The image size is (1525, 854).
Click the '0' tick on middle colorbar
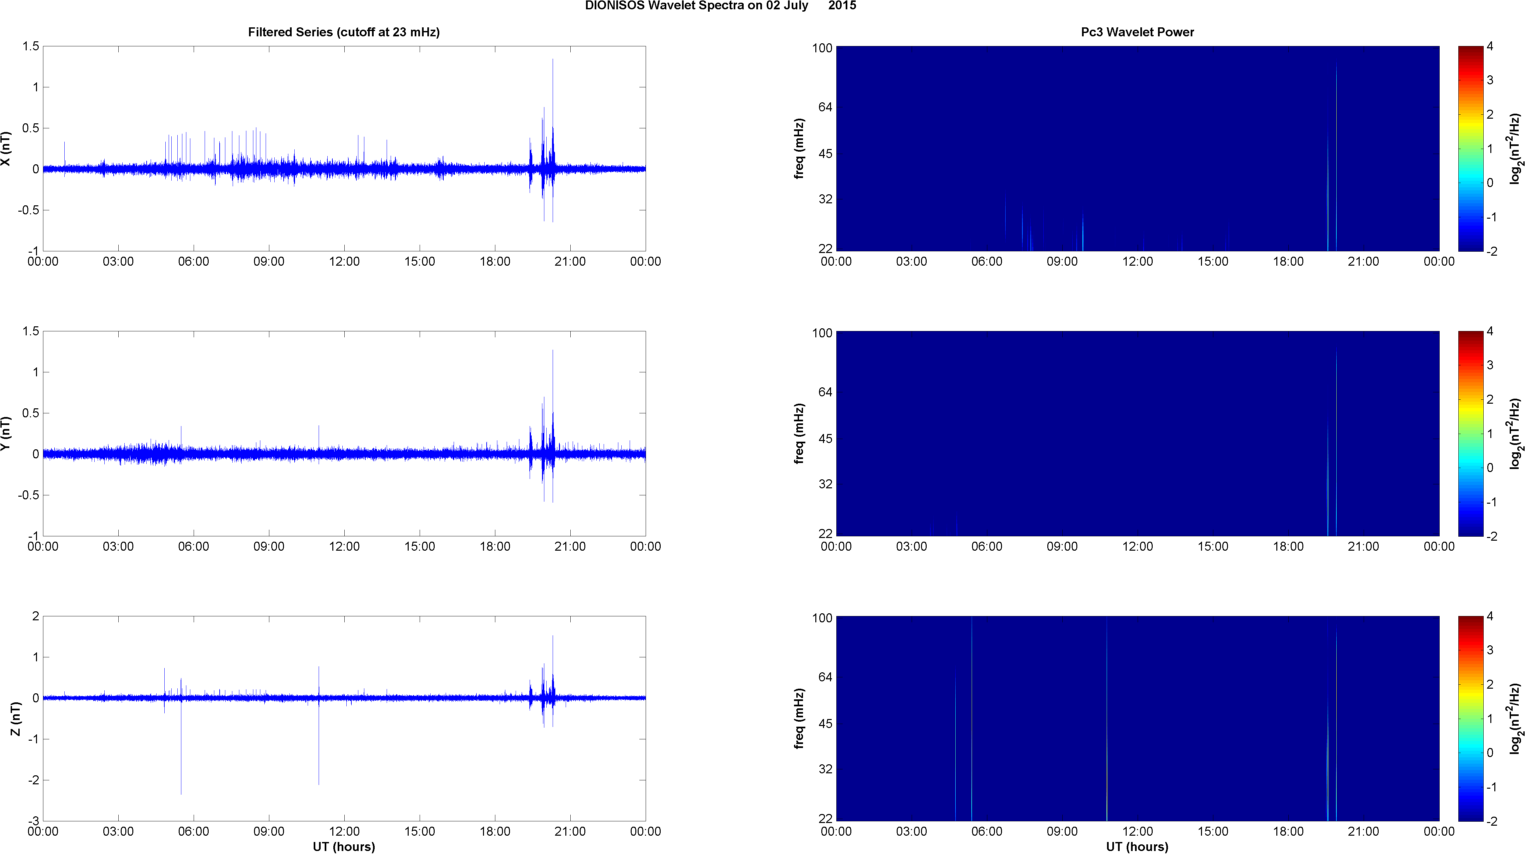point(1490,468)
